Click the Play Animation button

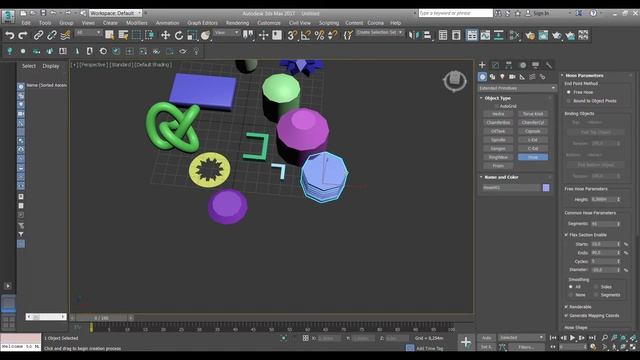pyautogui.click(x=572, y=338)
